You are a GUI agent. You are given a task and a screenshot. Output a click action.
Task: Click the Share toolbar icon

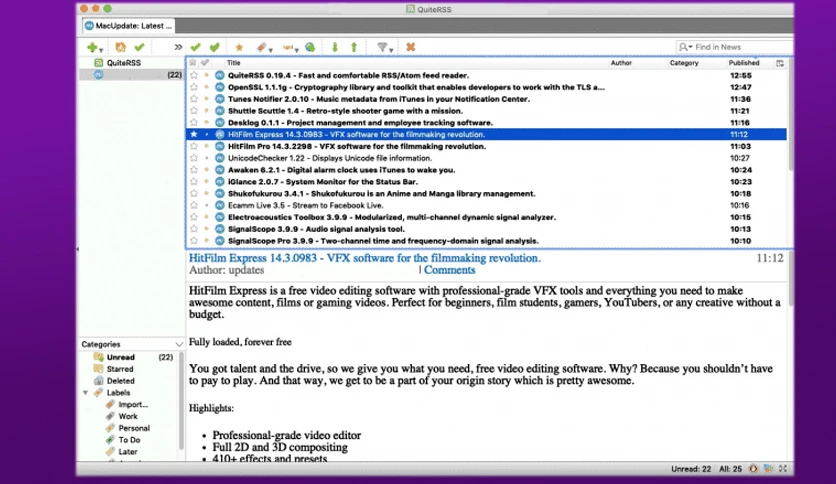(x=287, y=47)
